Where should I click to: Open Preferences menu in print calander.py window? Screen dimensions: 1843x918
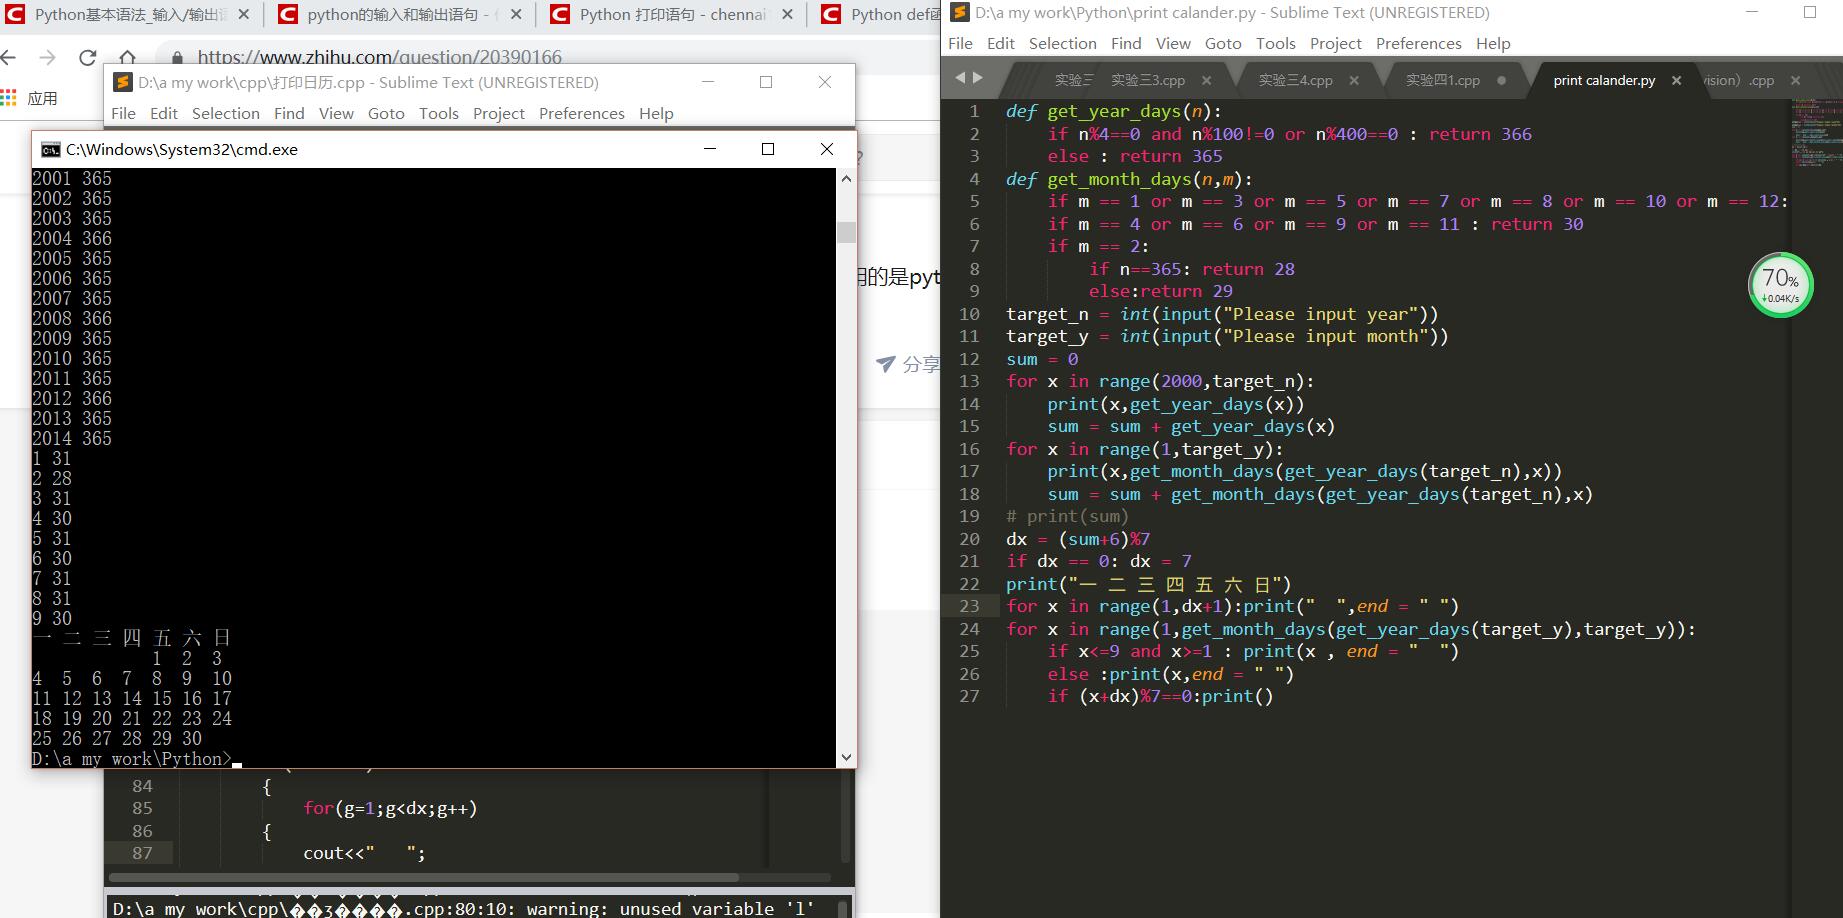(1418, 43)
